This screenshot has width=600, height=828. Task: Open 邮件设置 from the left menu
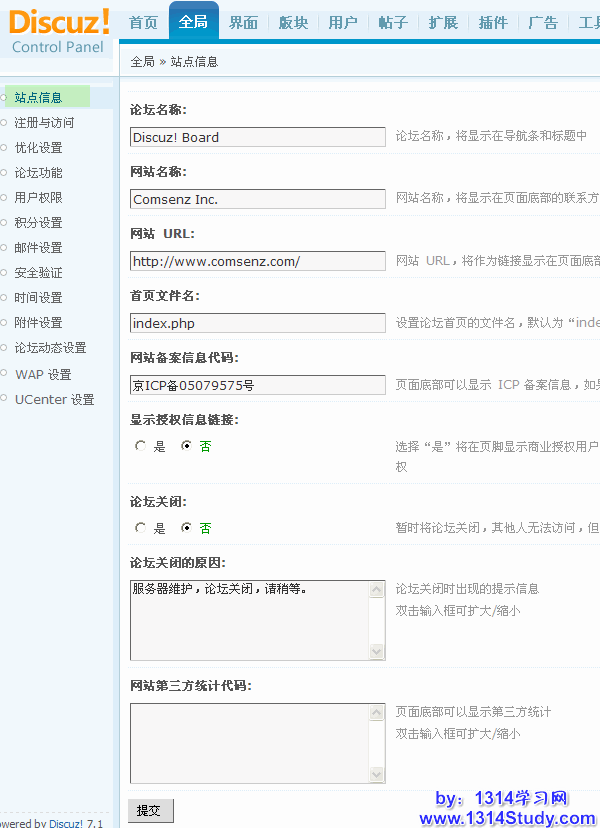38,248
